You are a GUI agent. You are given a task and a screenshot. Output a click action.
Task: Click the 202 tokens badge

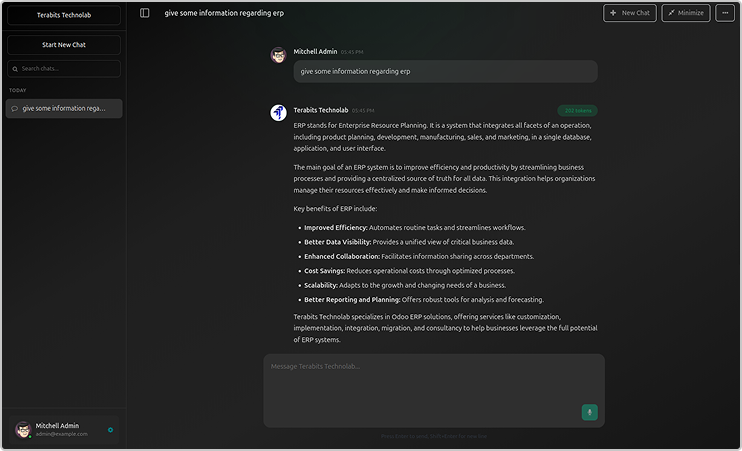578,110
